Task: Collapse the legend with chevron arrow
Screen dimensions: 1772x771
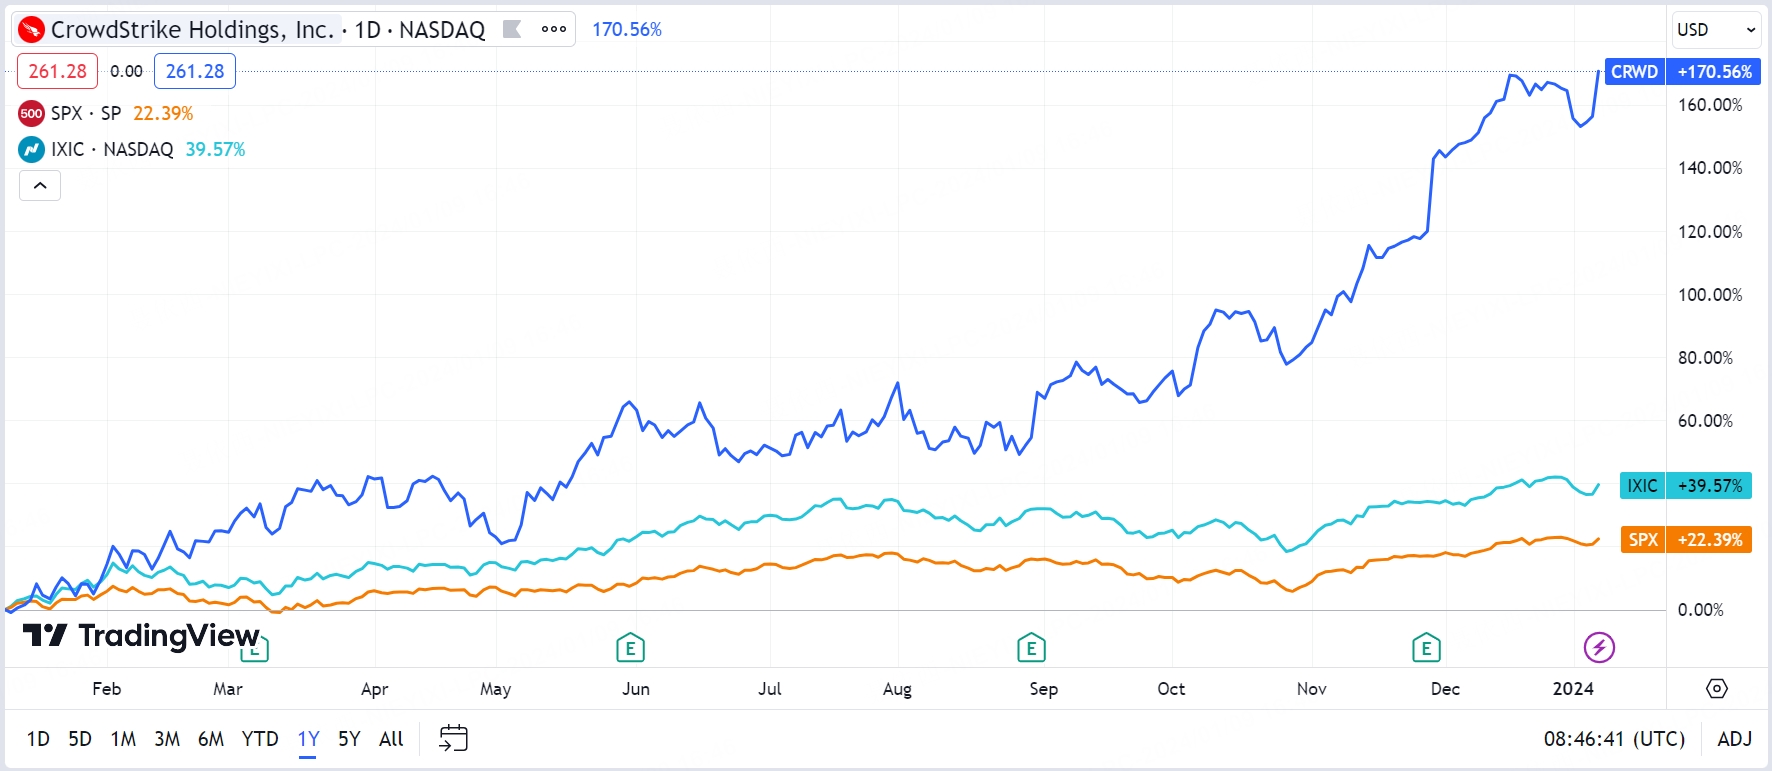Action: [x=40, y=186]
